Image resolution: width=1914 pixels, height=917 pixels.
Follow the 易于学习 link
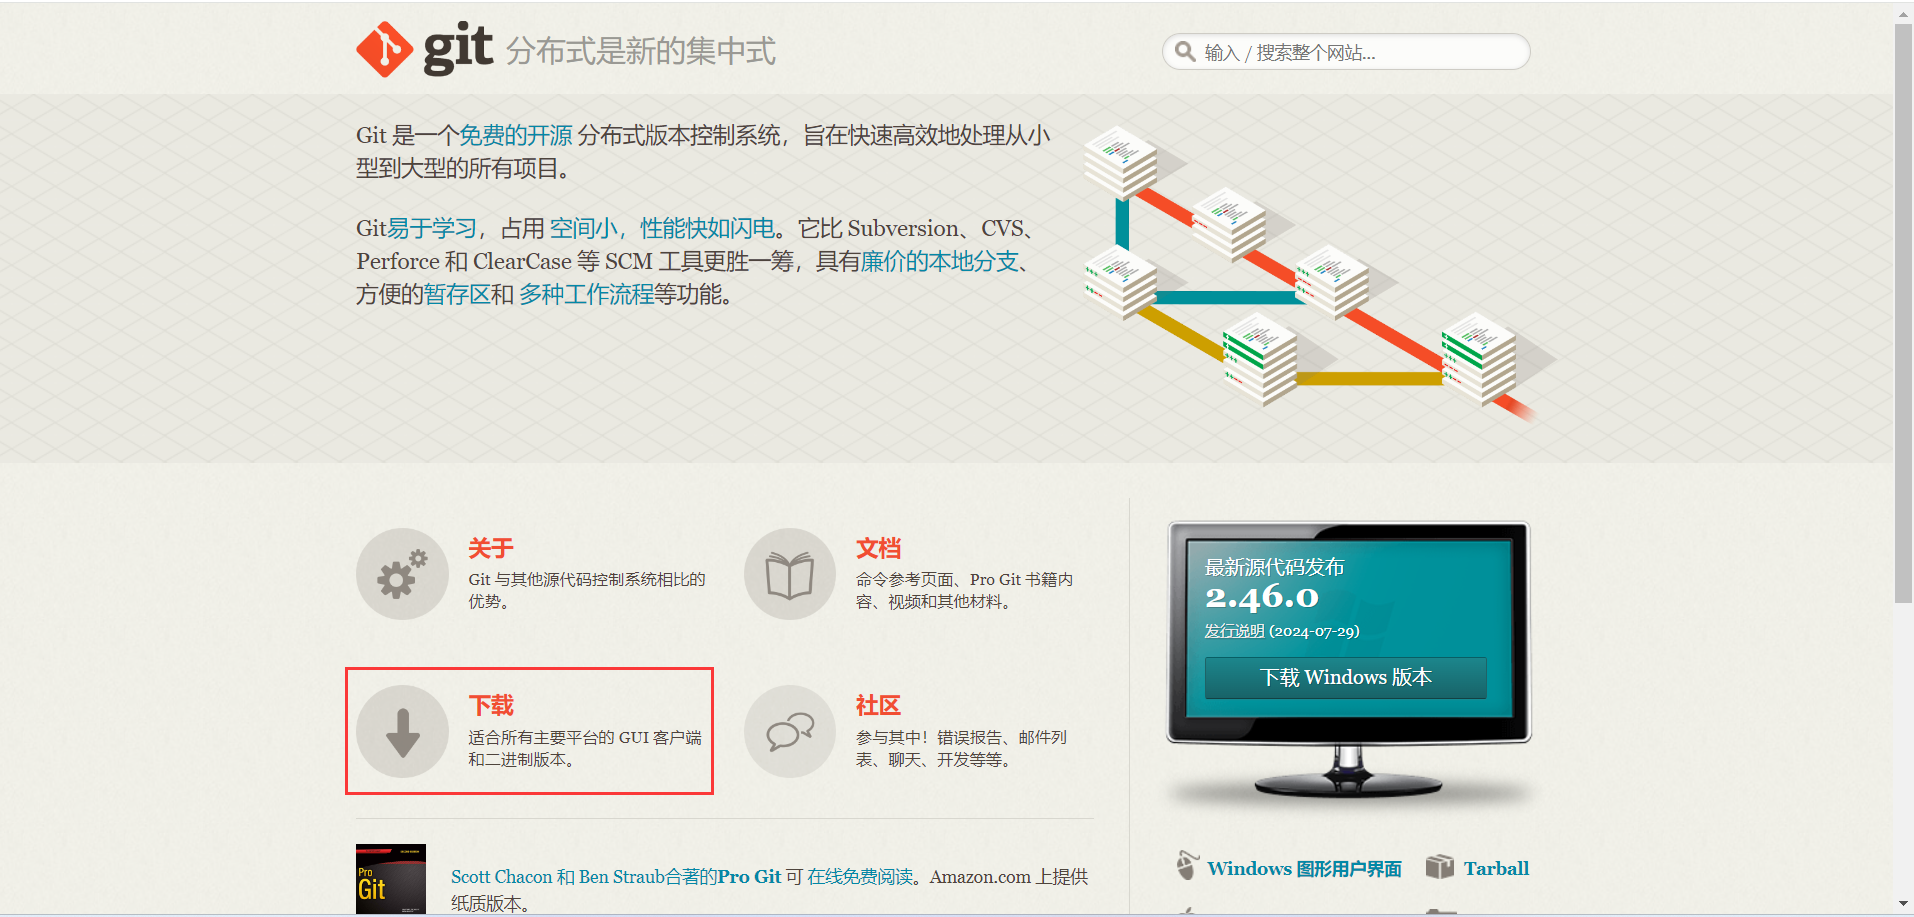point(432,229)
